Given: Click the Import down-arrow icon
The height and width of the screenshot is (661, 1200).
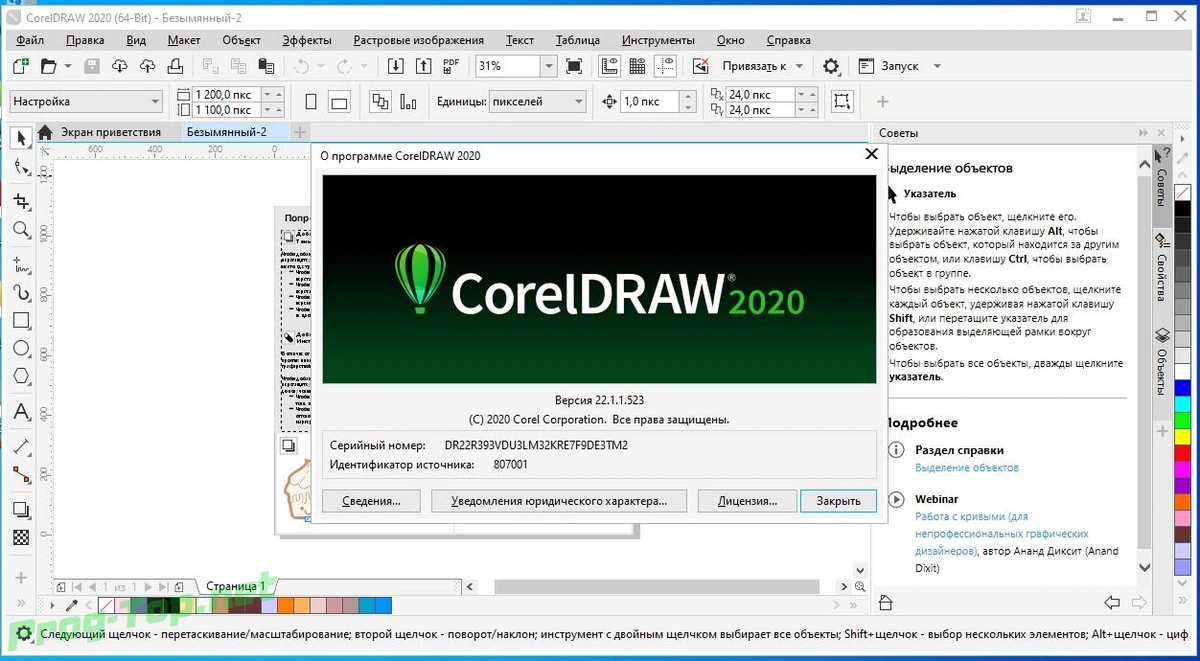Looking at the screenshot, I should point(396,66).
